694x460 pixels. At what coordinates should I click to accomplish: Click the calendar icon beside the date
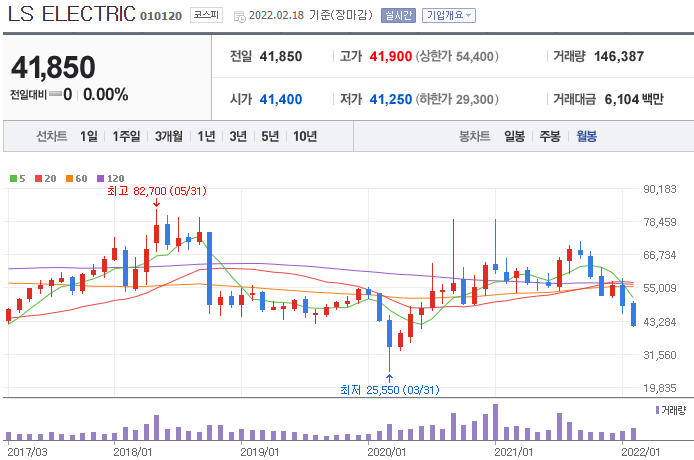[239, 17]
